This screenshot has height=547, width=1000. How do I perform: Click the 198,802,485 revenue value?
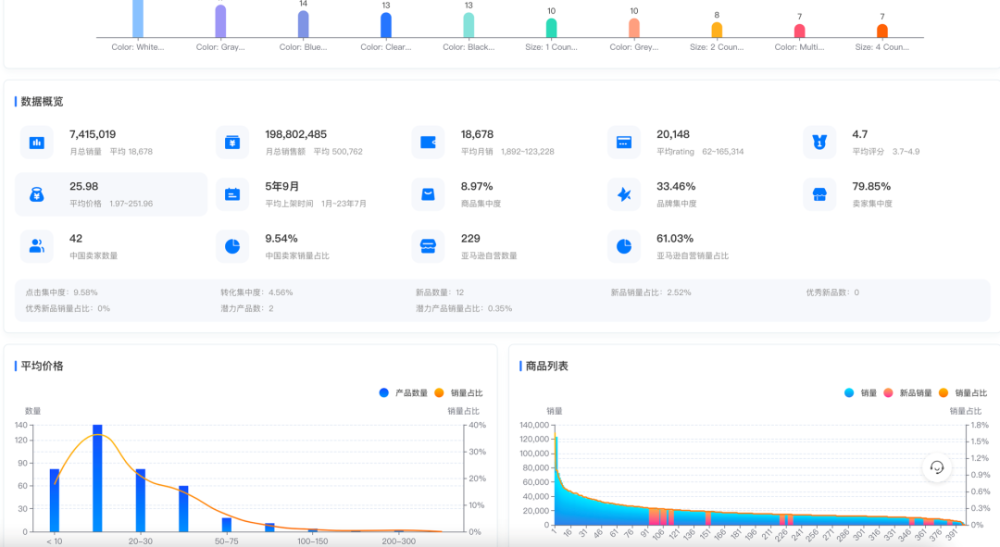296,135
